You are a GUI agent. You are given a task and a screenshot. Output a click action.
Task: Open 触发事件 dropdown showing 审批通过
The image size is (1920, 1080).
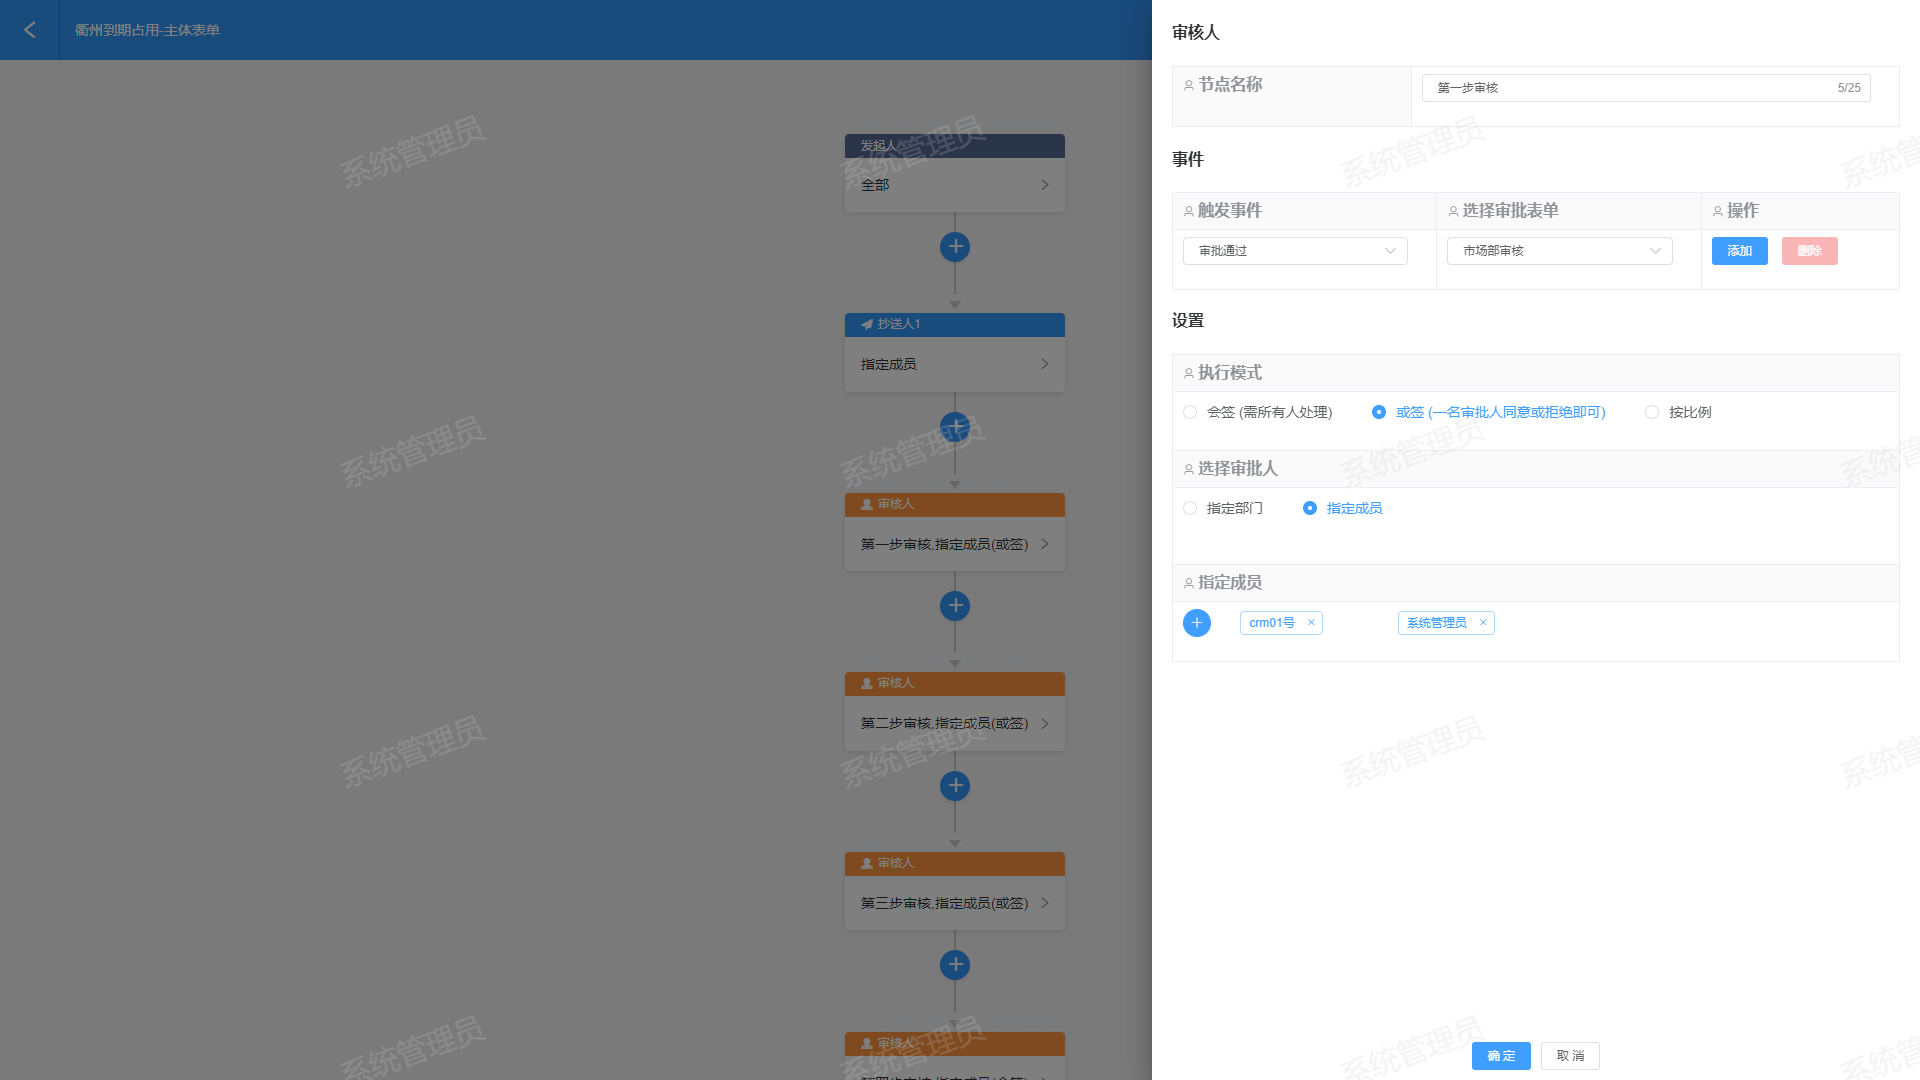(x=1295, y=251)
